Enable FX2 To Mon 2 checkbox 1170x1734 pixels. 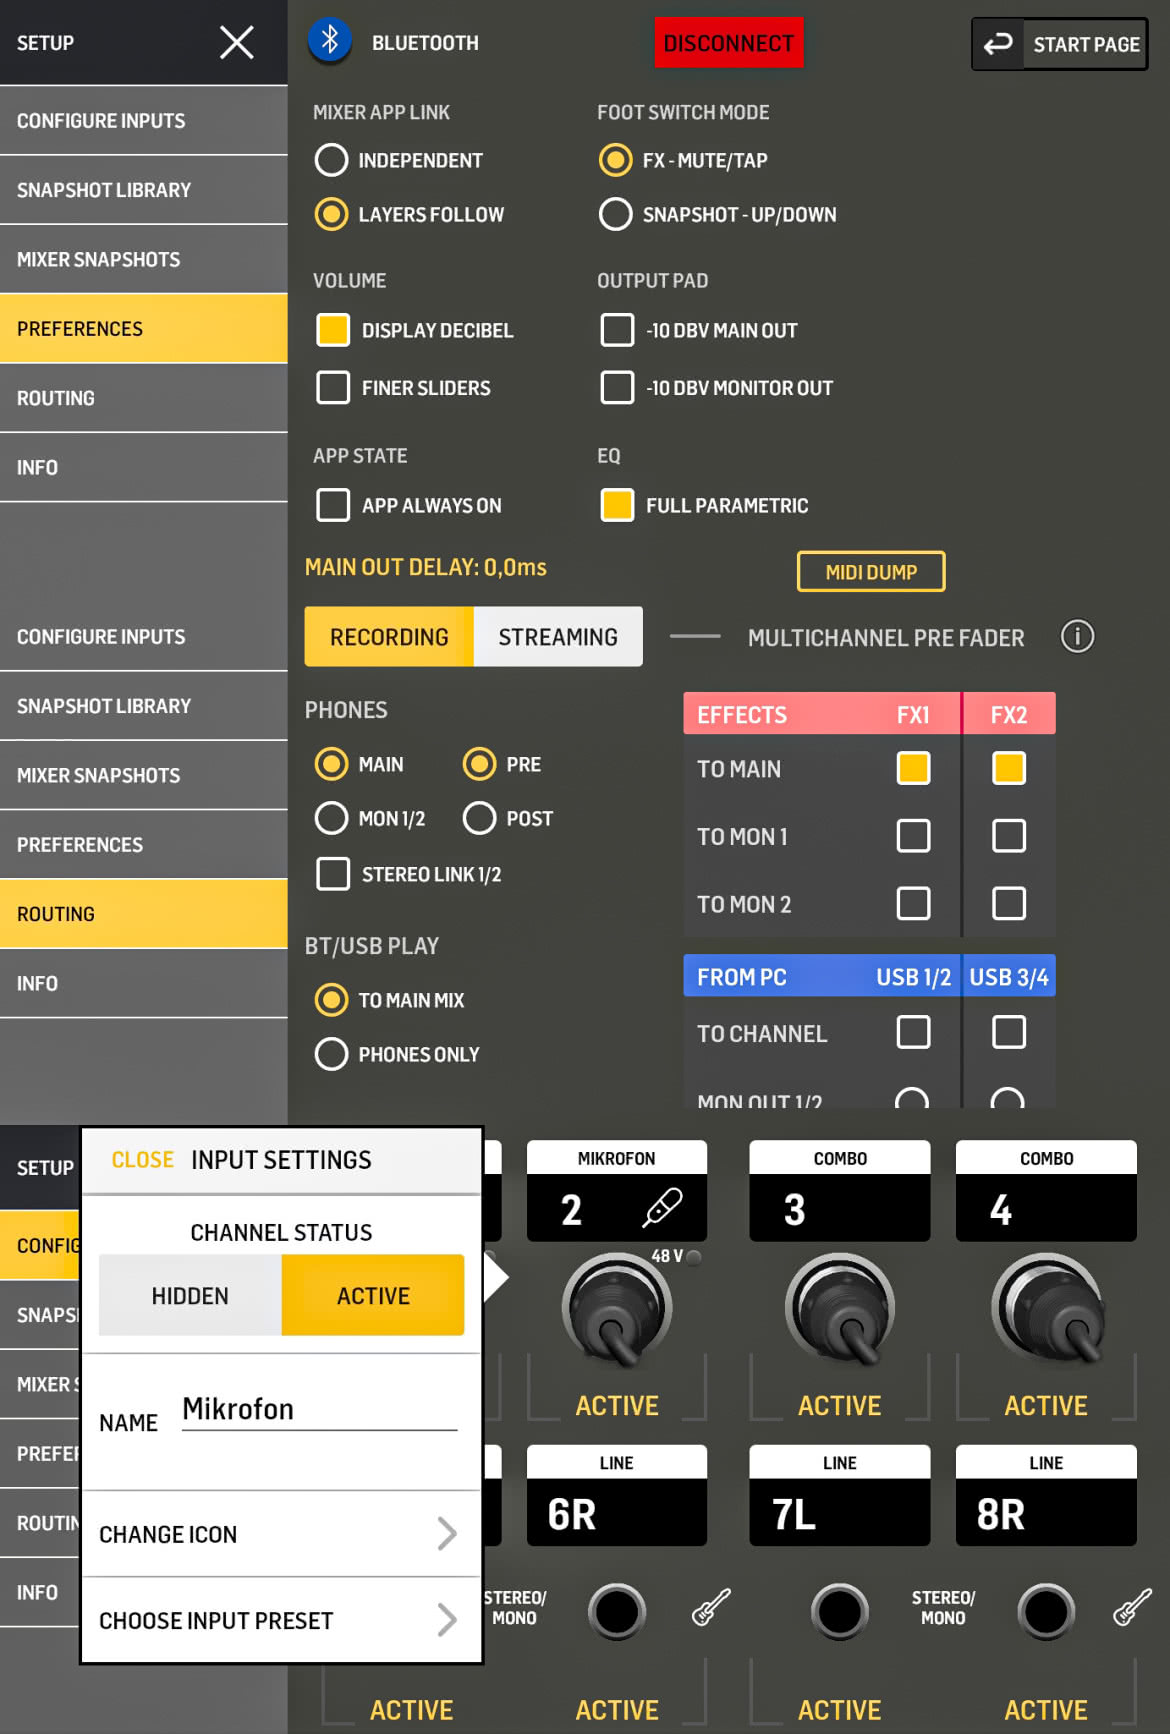(x=1009, y=903)
